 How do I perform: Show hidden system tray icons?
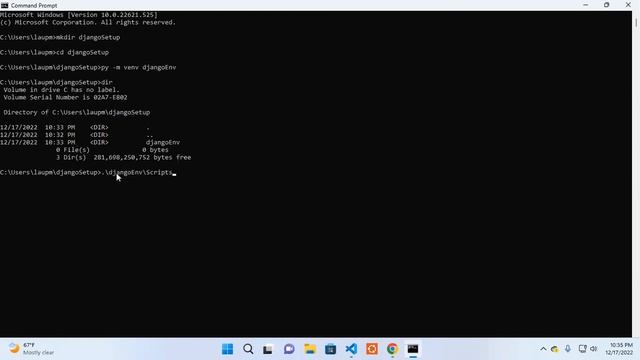click(x=543, y=349)
